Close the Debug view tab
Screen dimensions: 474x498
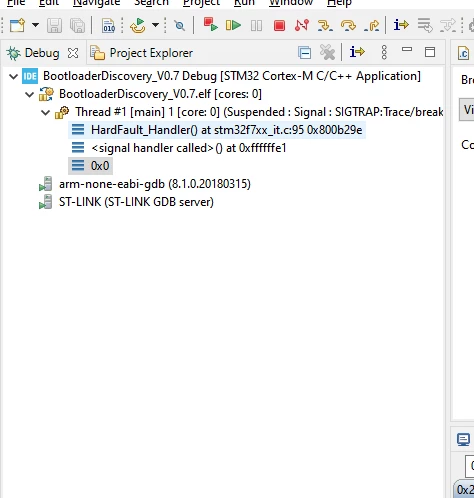tap(73, 53)
